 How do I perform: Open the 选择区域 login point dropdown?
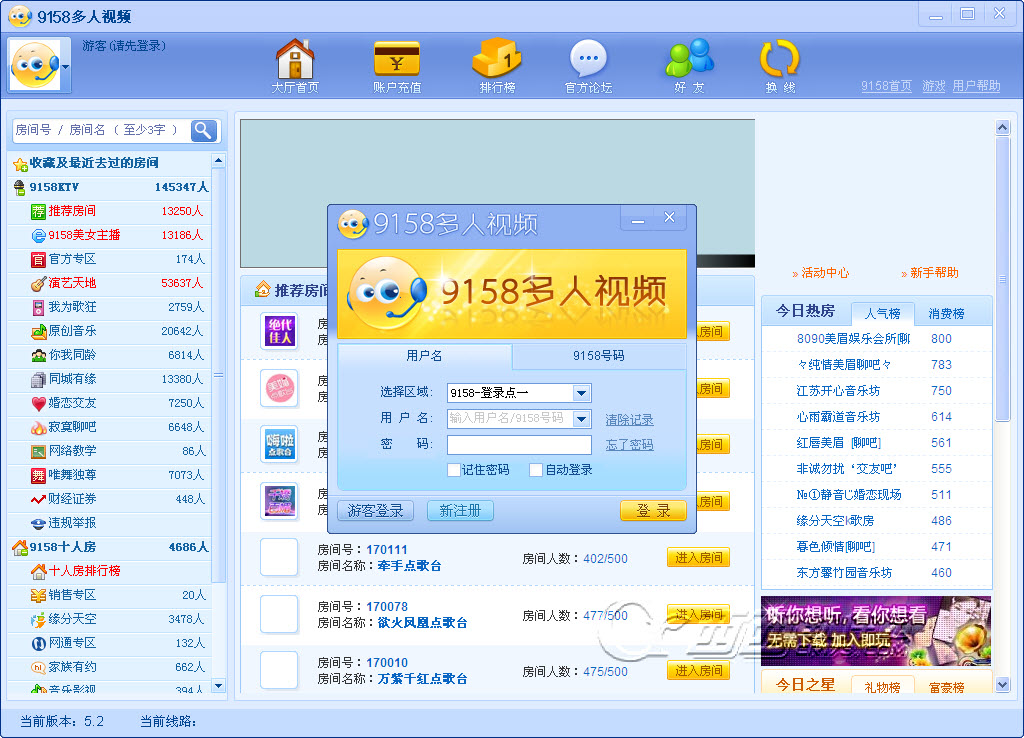pyautogui.click(x=581, y=393)
